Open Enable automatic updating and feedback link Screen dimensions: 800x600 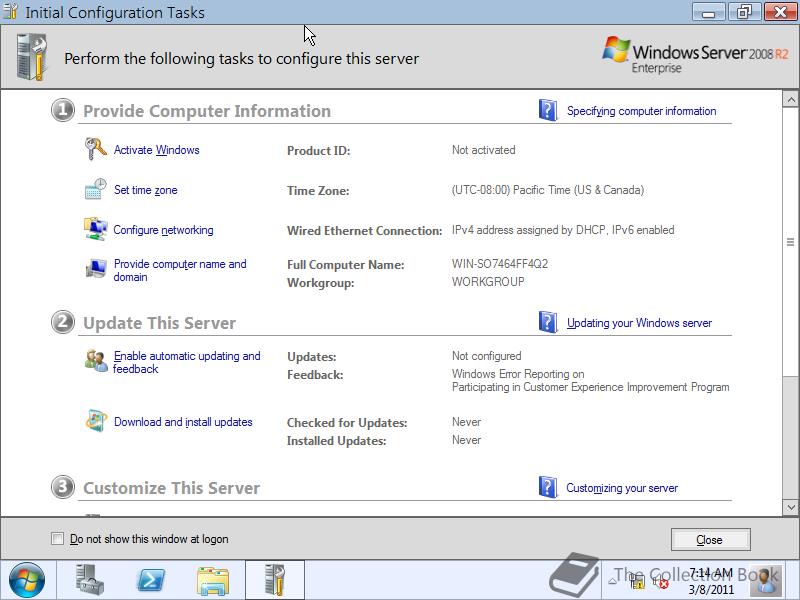[x=186, y=362]
